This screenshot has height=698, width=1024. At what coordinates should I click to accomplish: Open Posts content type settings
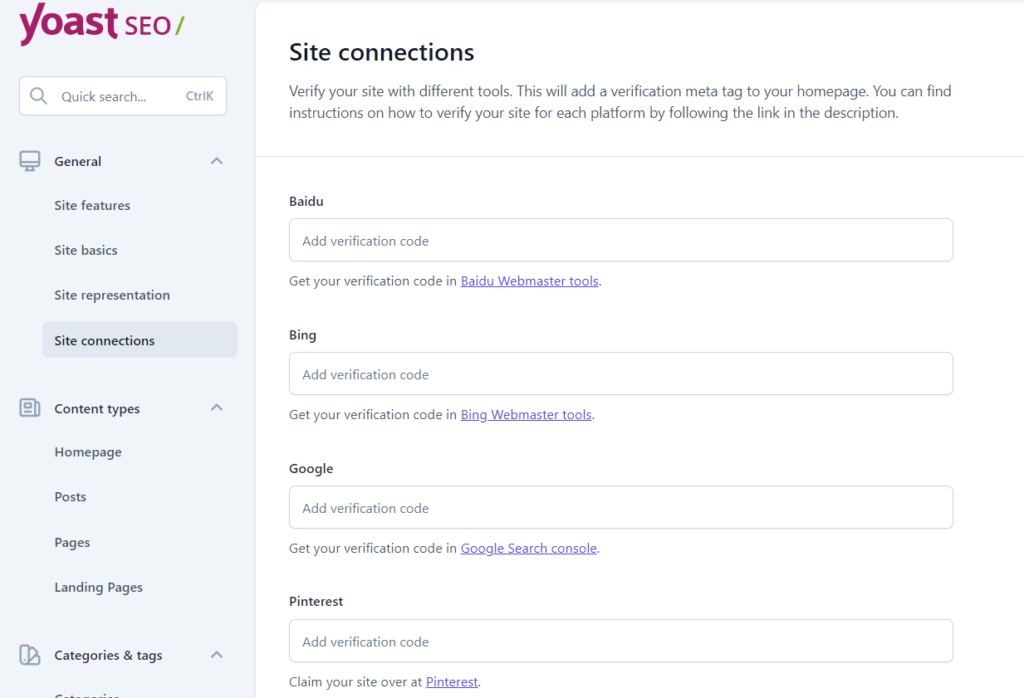click(x=70, y=497)
